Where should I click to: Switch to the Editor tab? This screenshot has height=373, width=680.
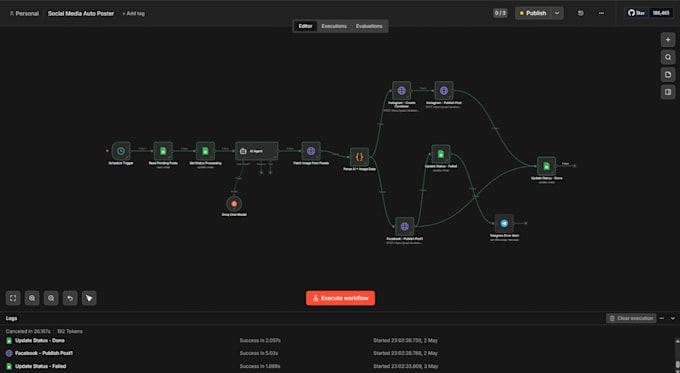305,26
